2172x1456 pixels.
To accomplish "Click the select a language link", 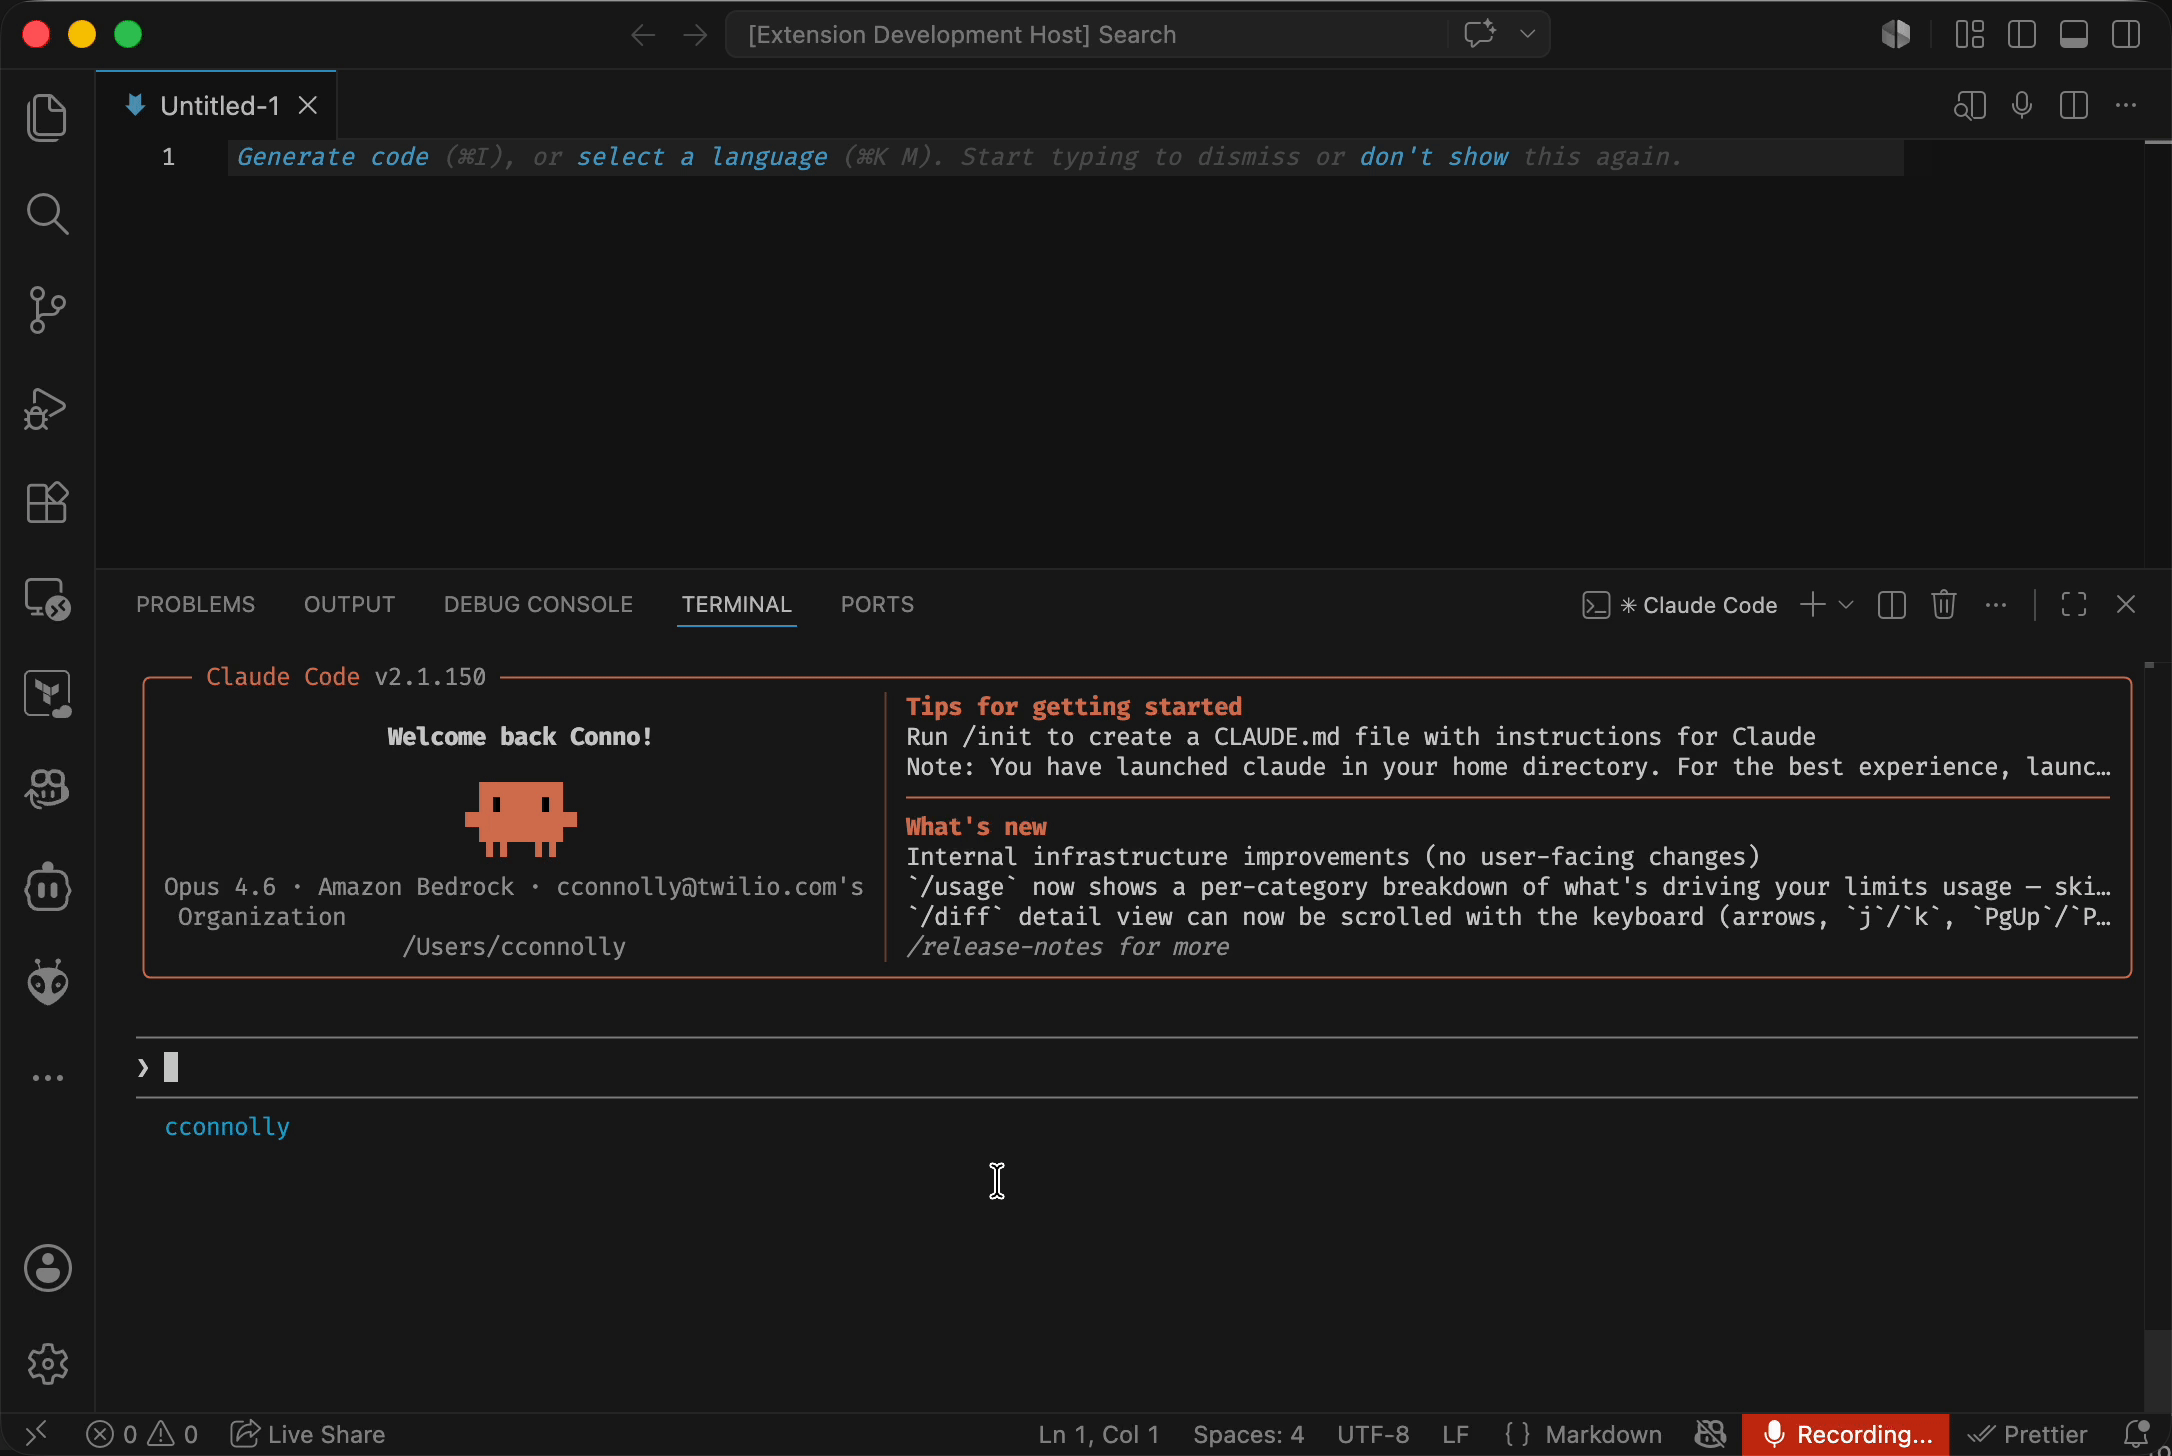I will (702, 157).
